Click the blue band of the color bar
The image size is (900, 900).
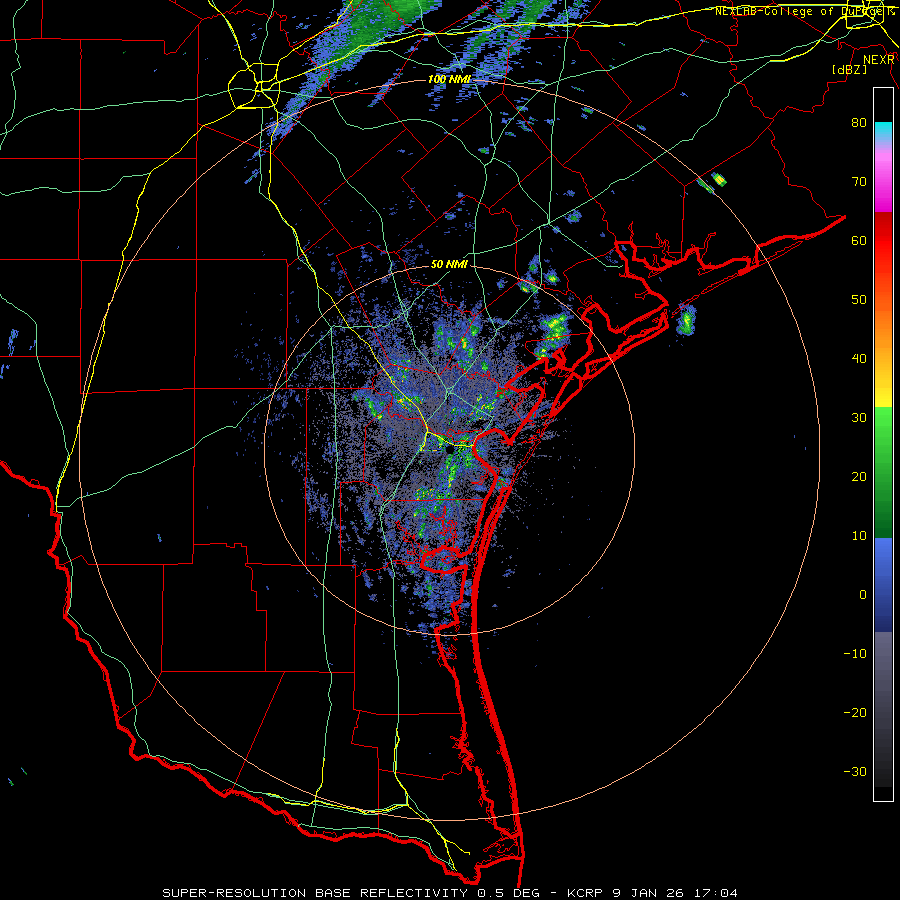point(883,585)
